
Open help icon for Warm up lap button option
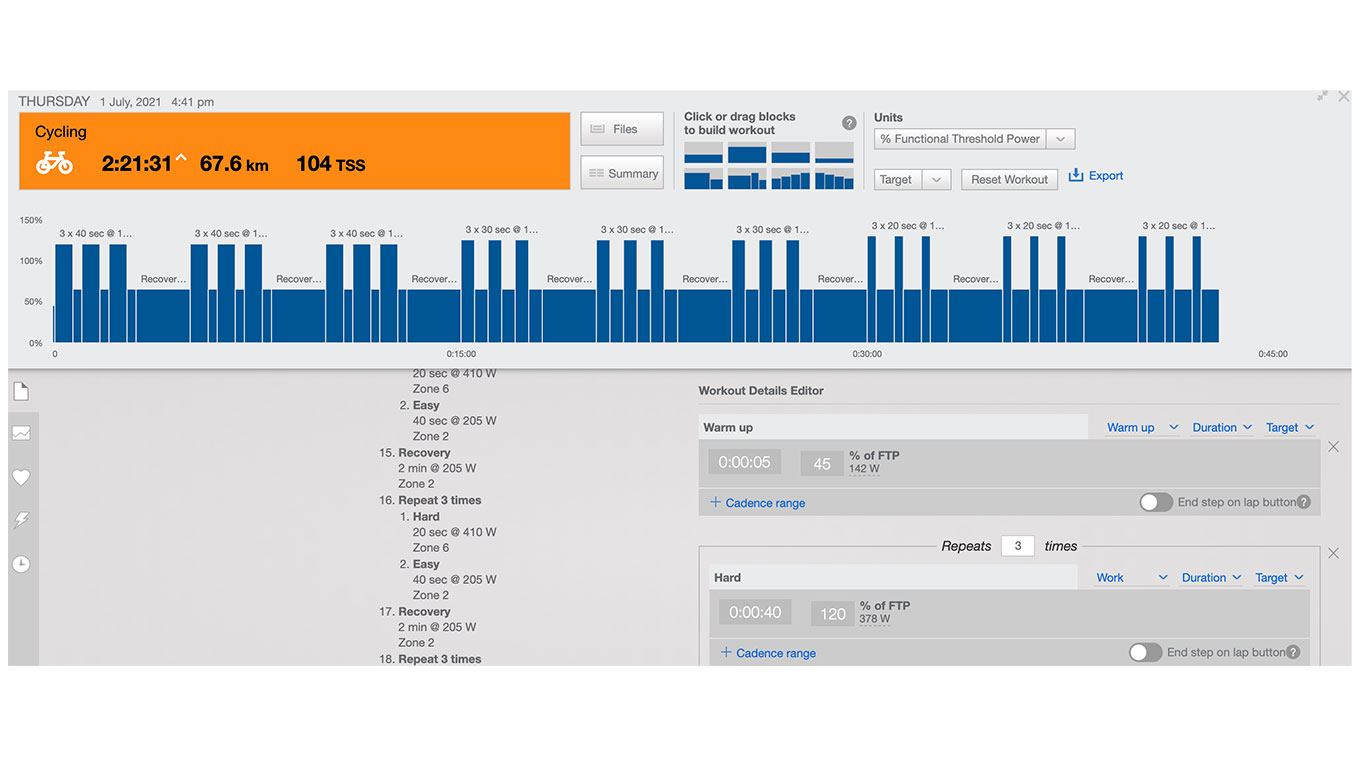pyautogui.click(x=1303, y=502)
